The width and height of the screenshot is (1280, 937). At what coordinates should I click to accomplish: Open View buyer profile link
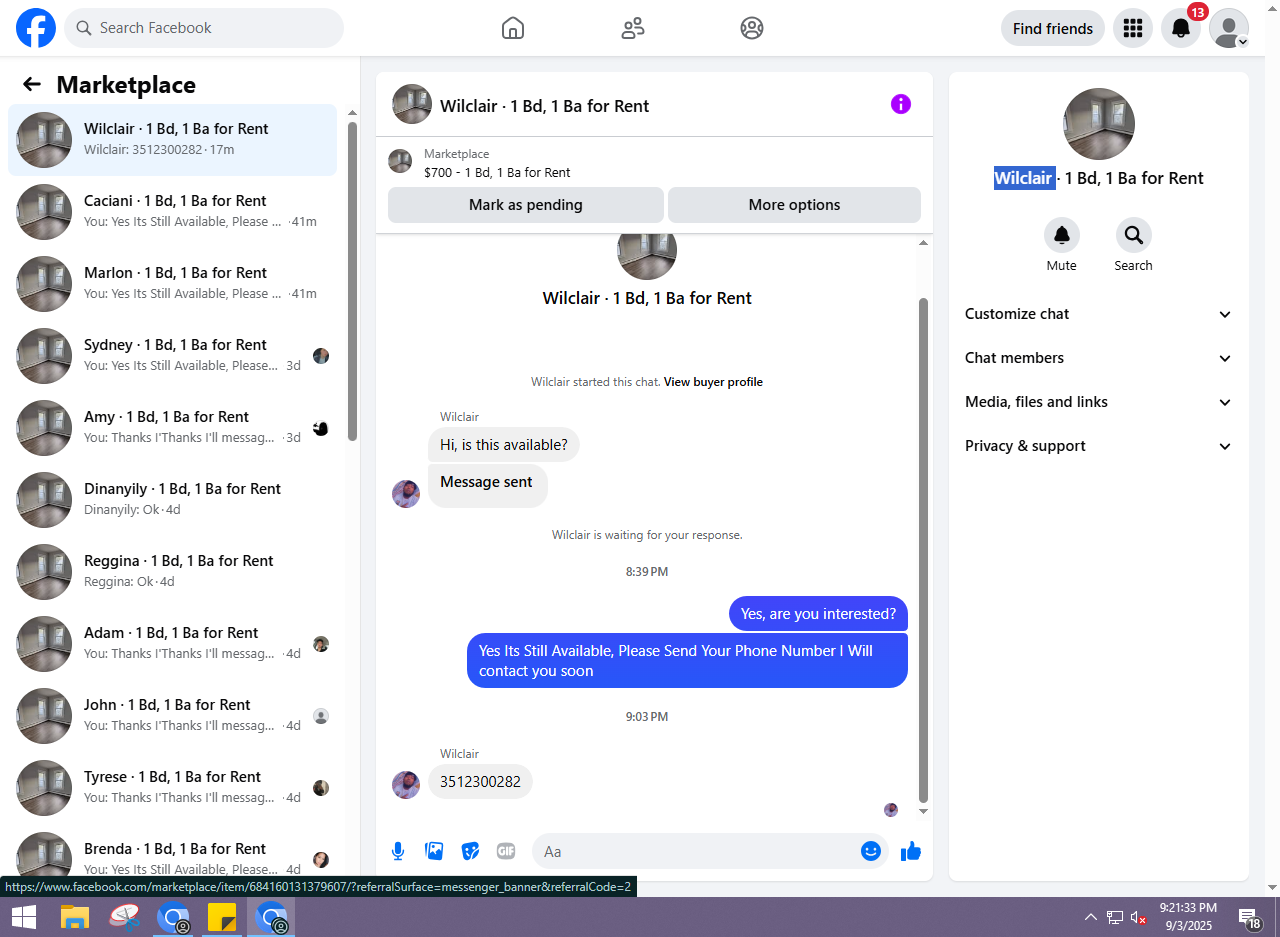click(x=713, y=382)
